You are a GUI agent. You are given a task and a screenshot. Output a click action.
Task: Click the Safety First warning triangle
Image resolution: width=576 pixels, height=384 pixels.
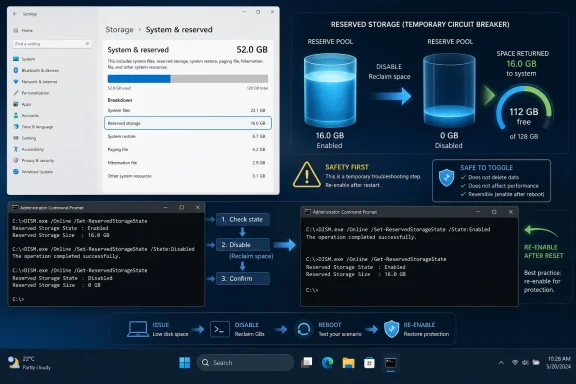[x=307, y=175]
